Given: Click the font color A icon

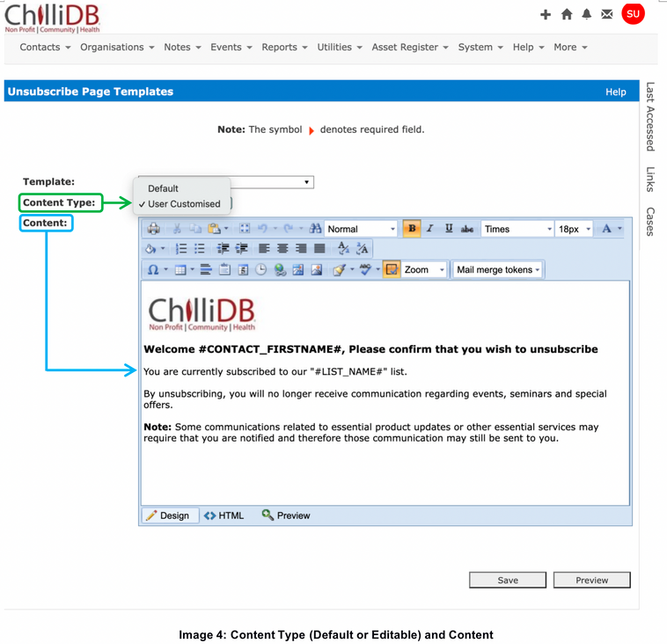Looking at the screenshot, I should click(607, 229).
